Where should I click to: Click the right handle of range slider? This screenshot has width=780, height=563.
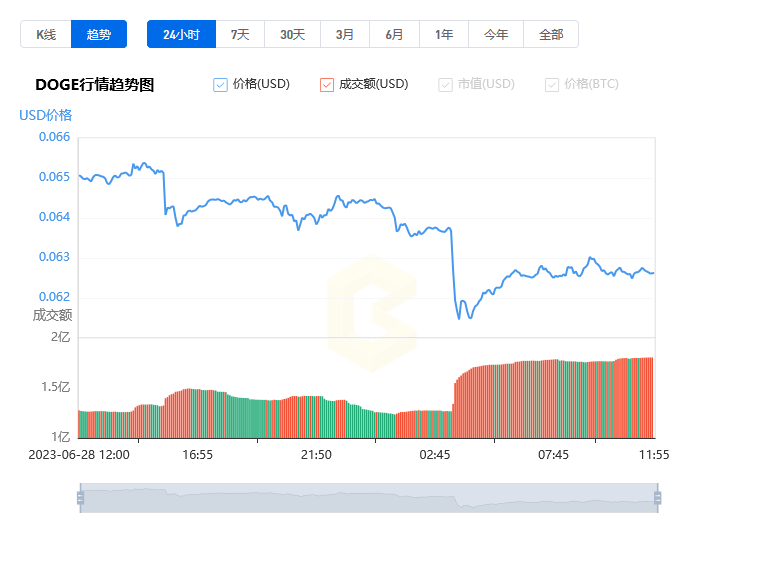pos(657,497)
